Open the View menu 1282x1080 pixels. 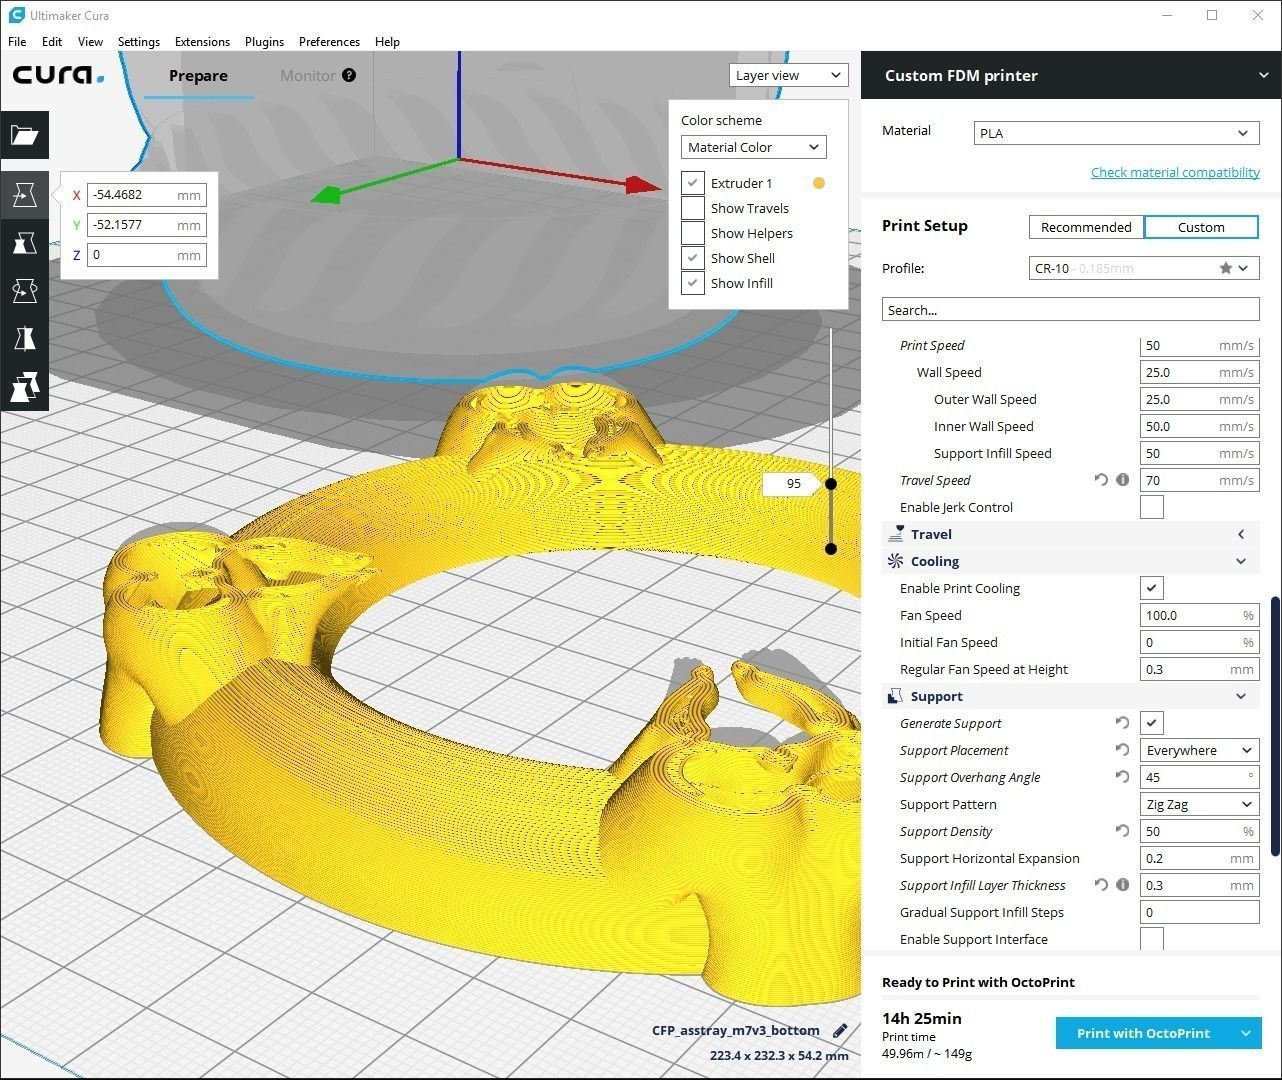tap(90, 41)
